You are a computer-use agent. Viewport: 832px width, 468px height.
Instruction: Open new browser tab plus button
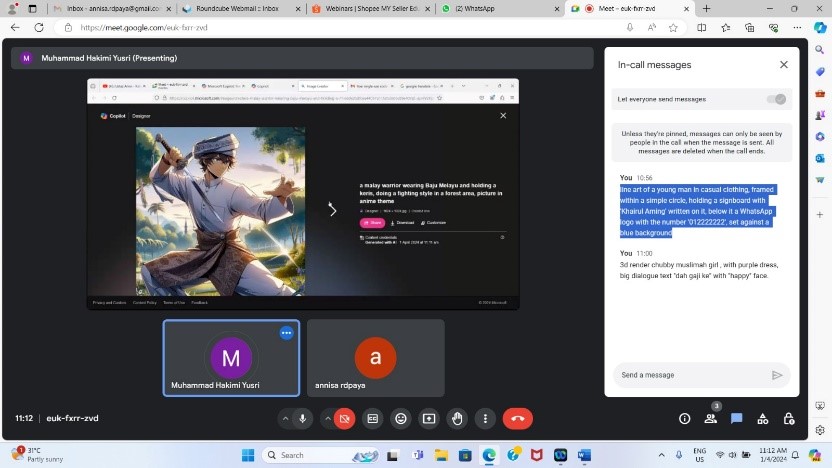[706, 8]
